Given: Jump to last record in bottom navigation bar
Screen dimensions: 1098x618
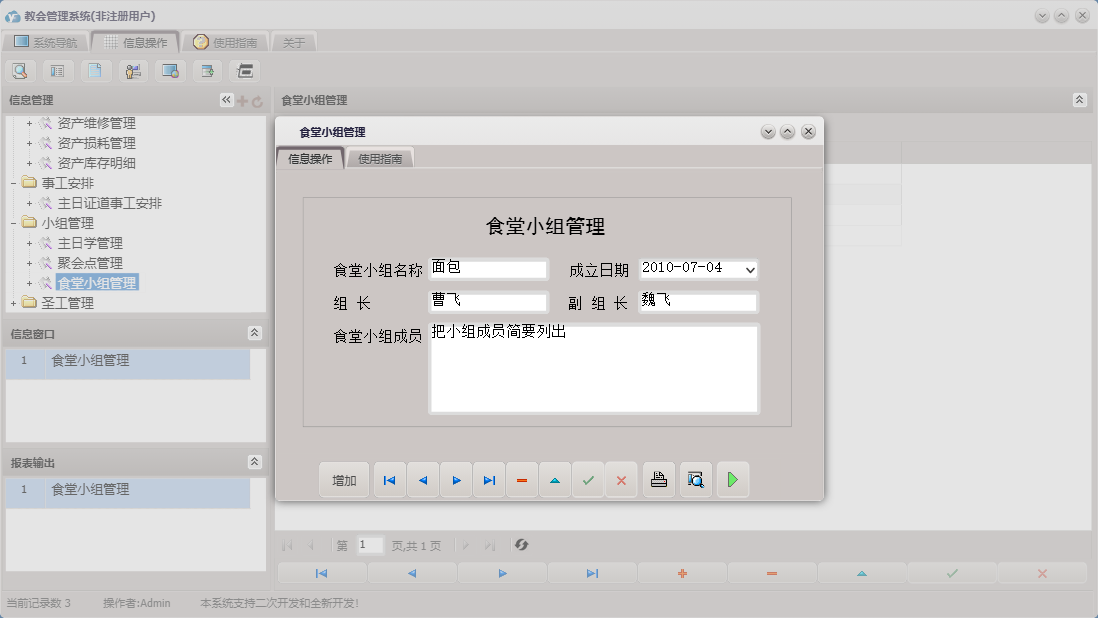Looking at the screenshot, I should tap(592, 573).
